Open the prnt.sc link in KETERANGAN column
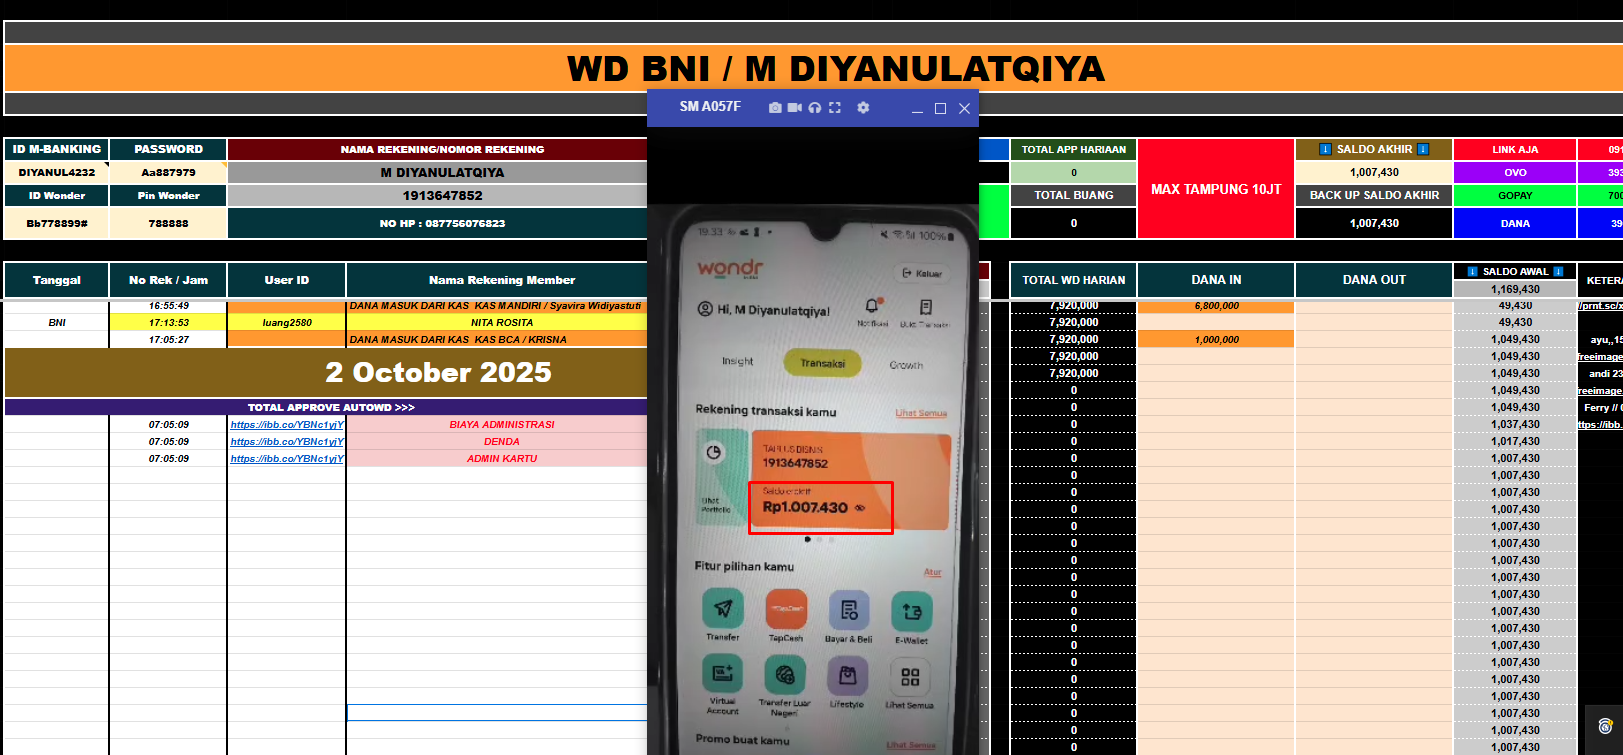This screenshot has height=755, width=1623. coord(1600,305)
